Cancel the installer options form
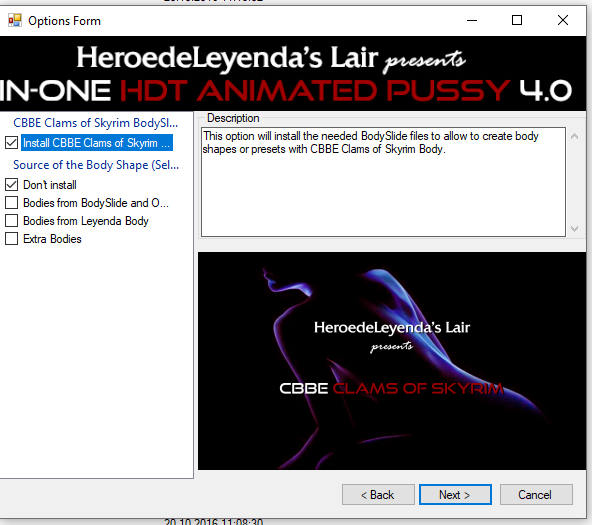This screenshot has height=525, width=592. (x=536, y=494)
